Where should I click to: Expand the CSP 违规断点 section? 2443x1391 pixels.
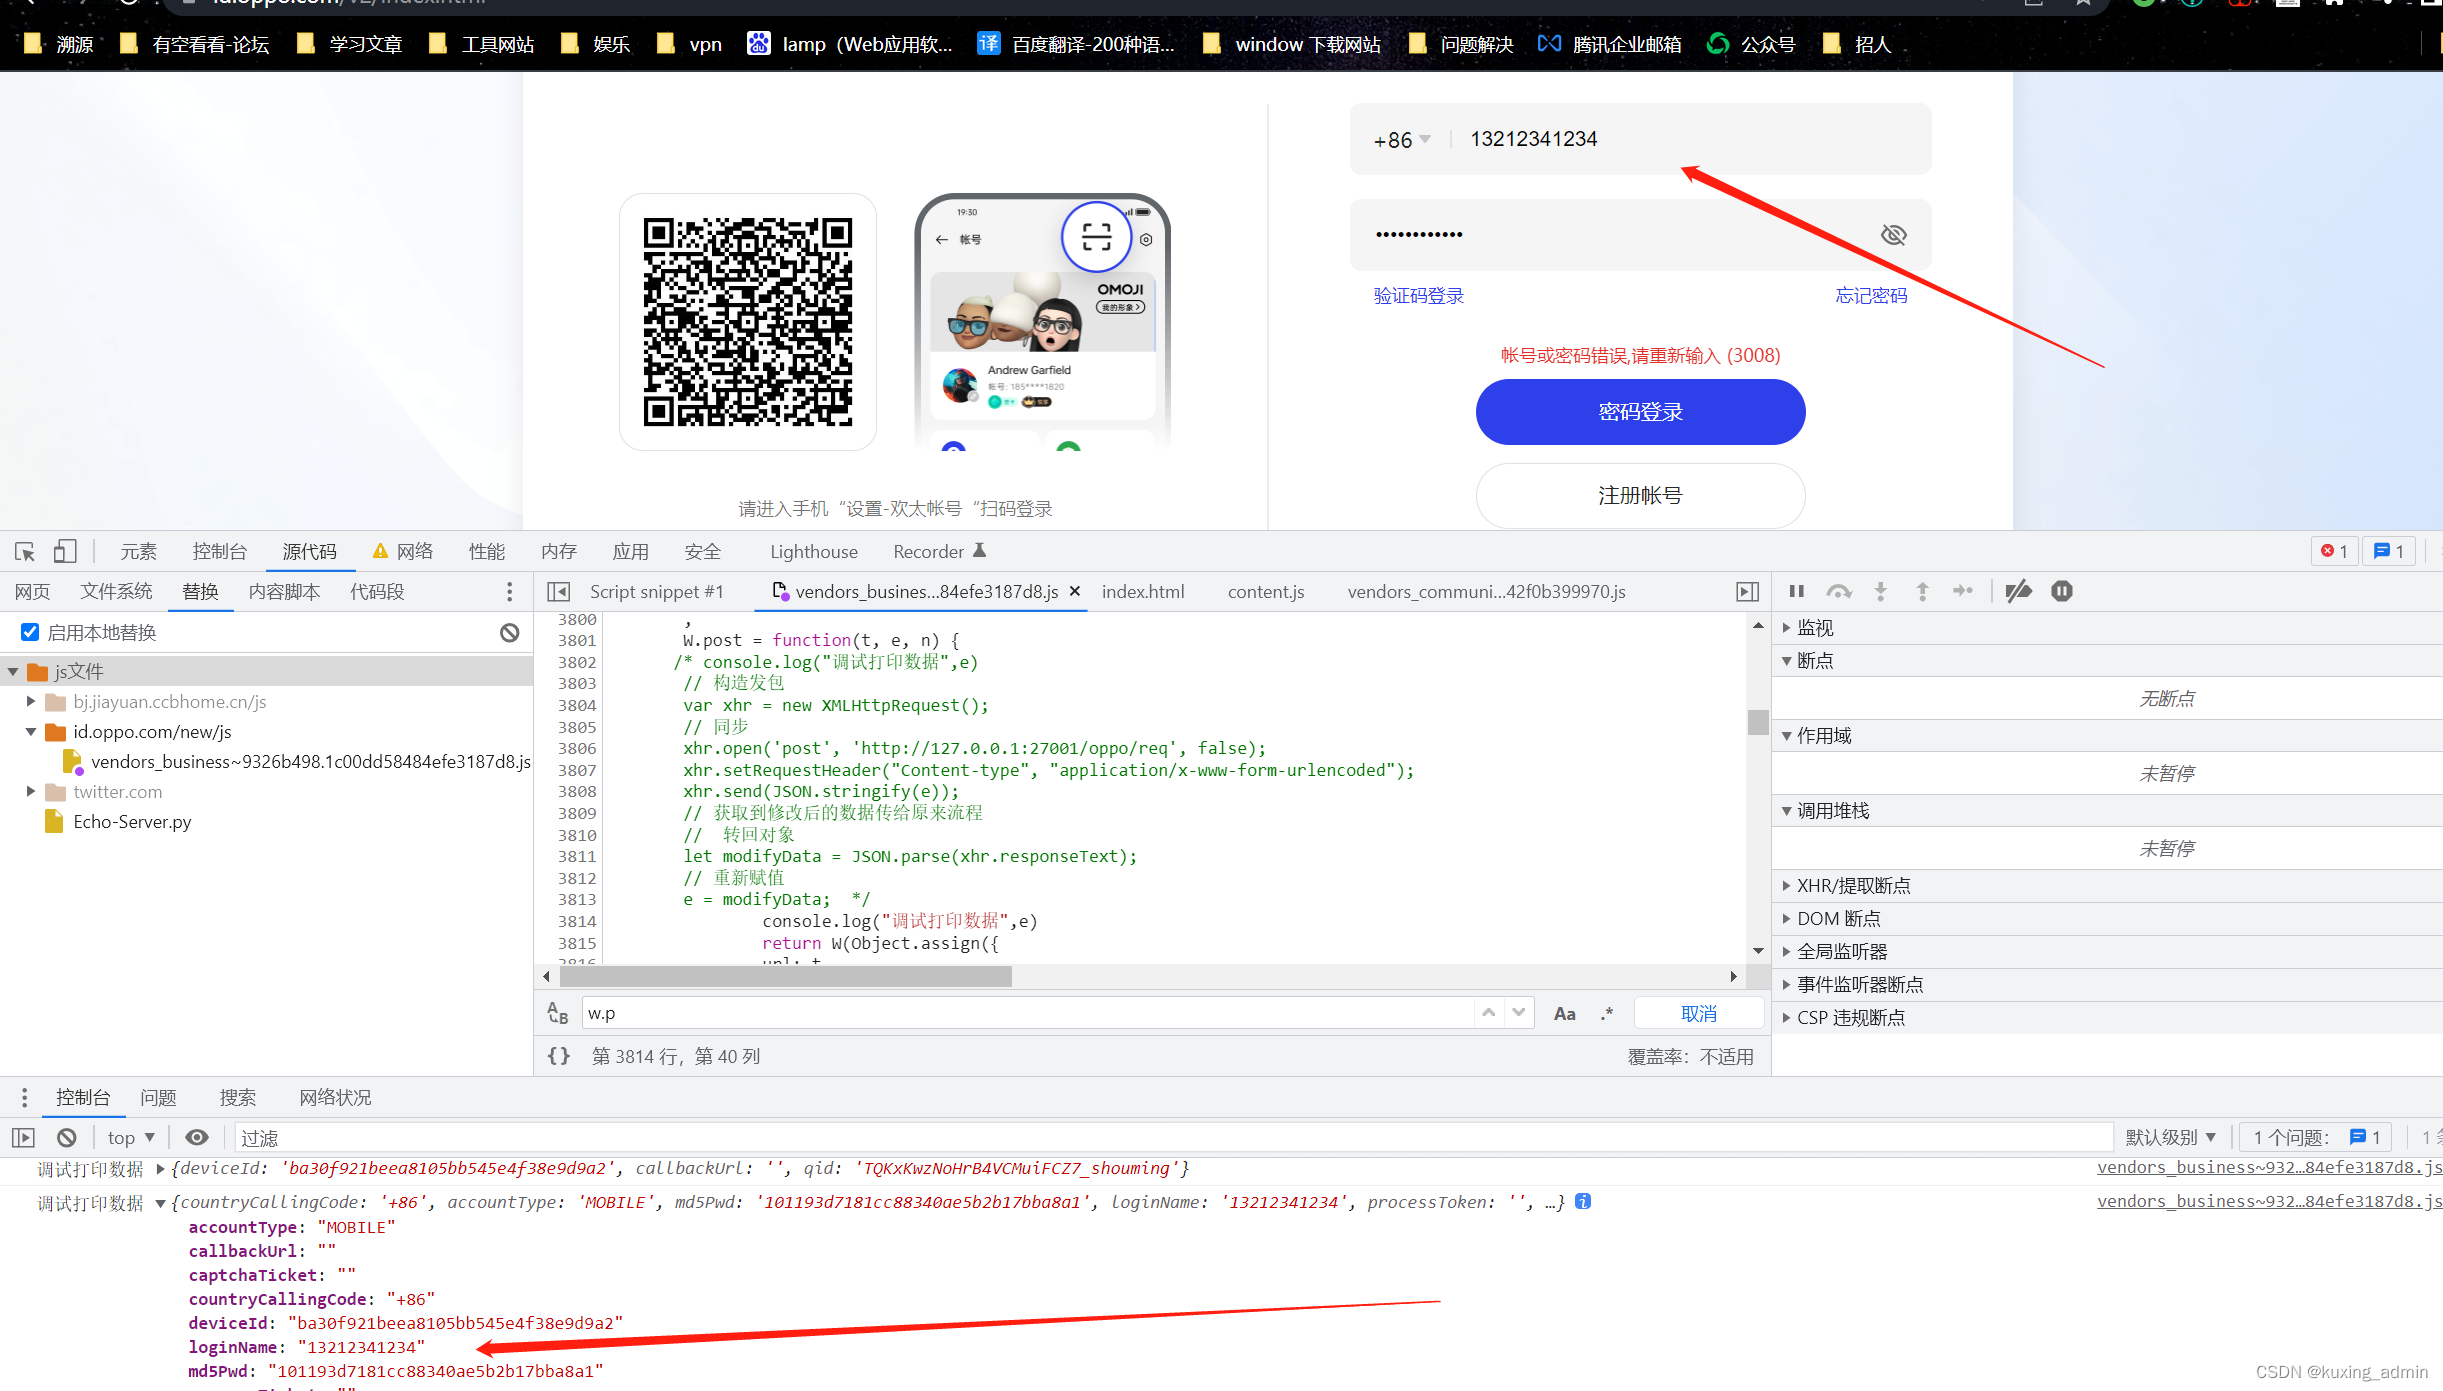[1787, 1018]
